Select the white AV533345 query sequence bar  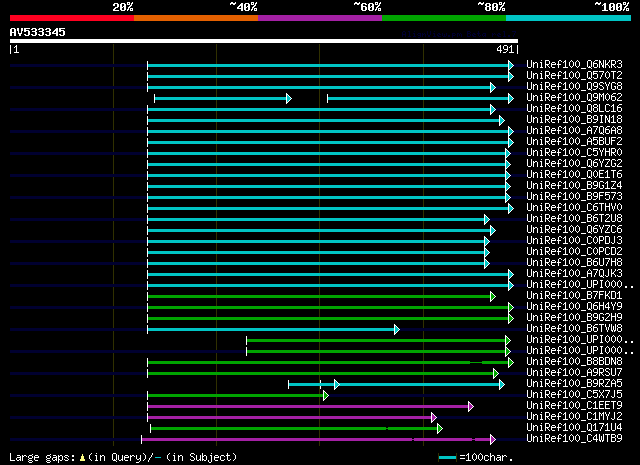pos(264,41)
